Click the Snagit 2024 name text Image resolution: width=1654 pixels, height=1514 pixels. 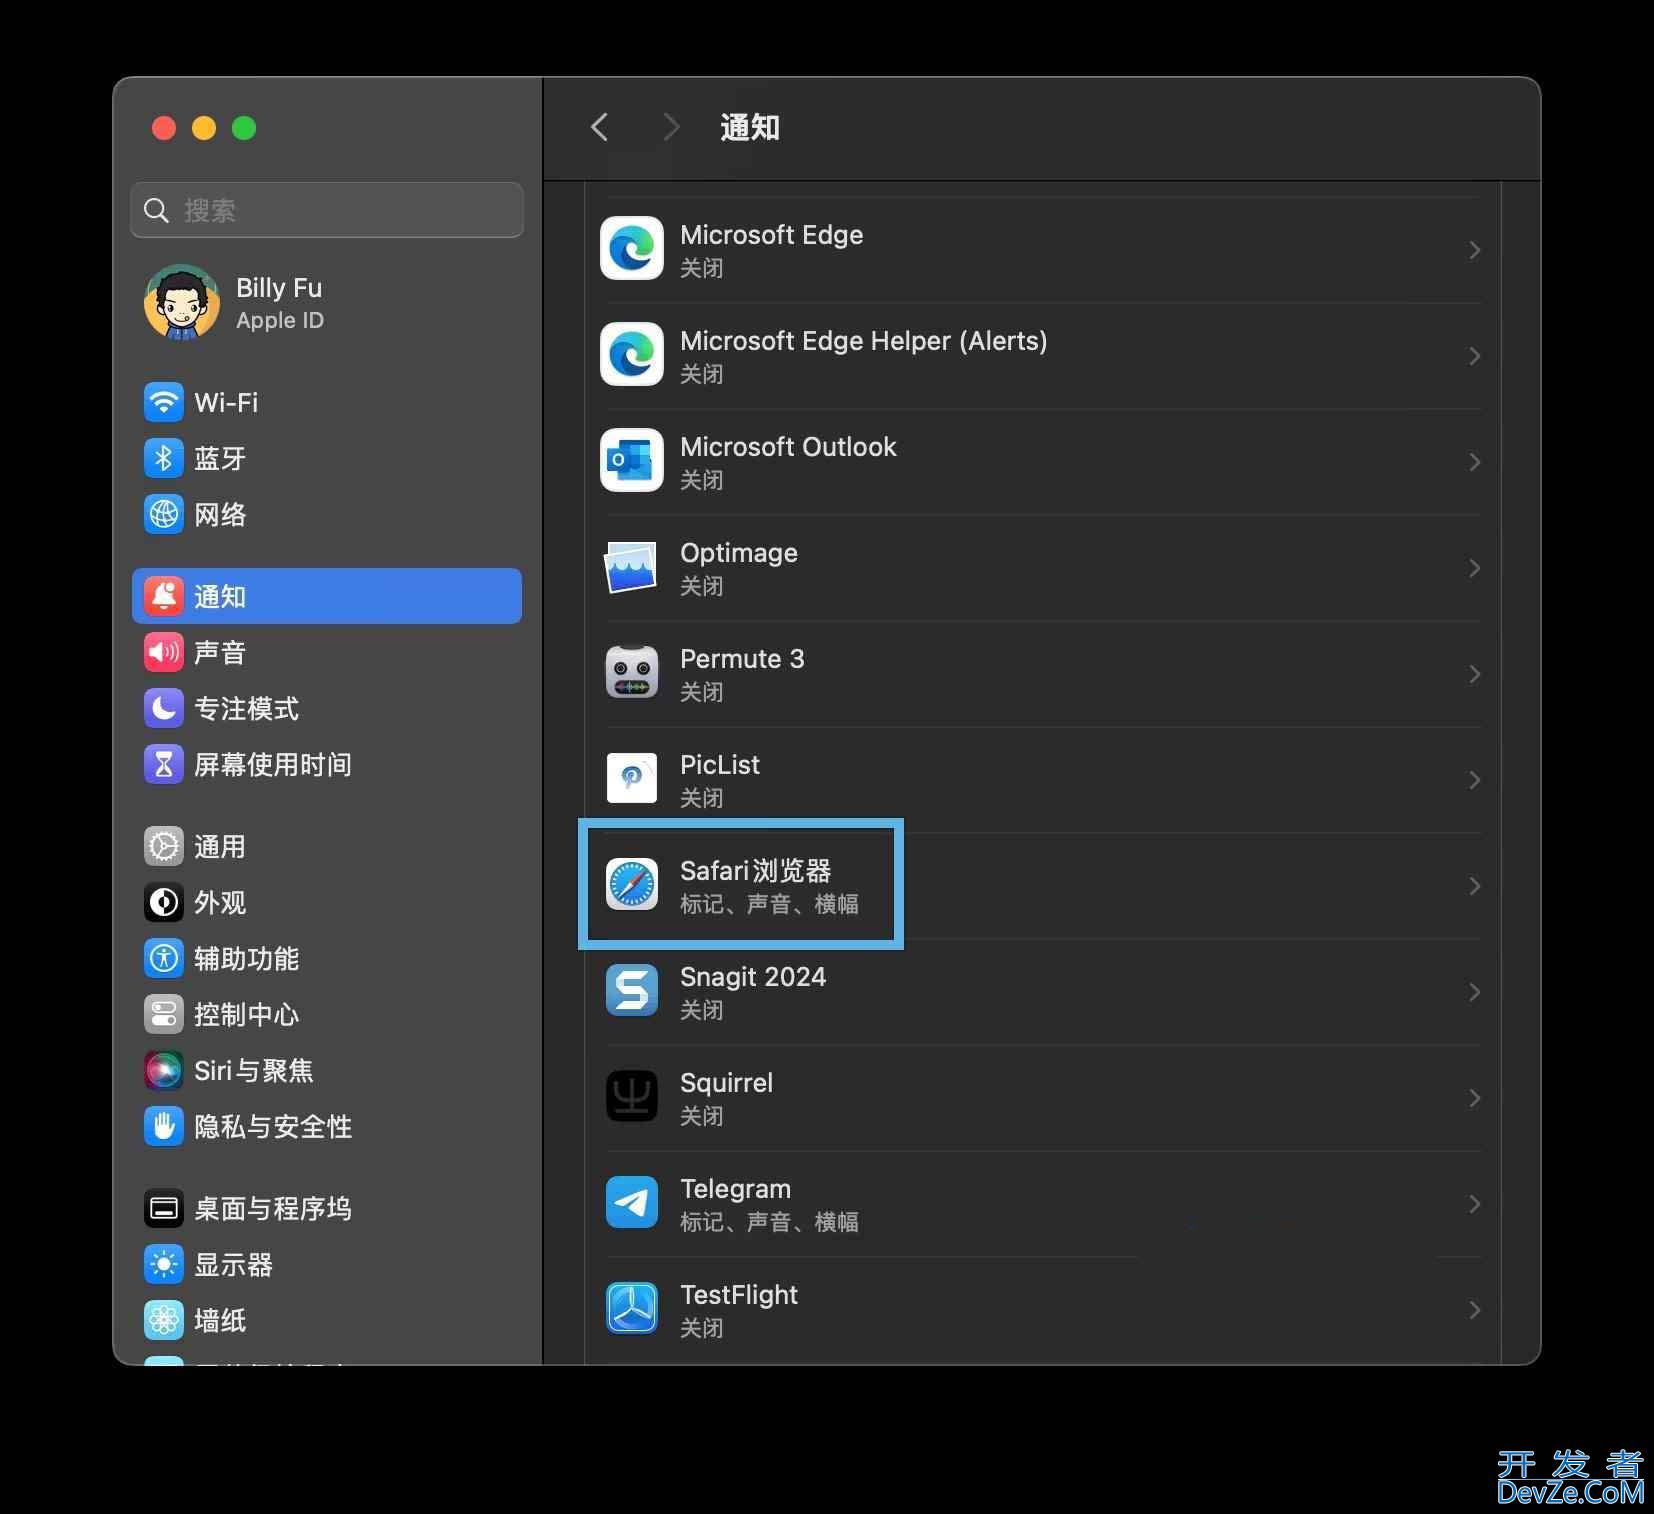pos(753,976)
